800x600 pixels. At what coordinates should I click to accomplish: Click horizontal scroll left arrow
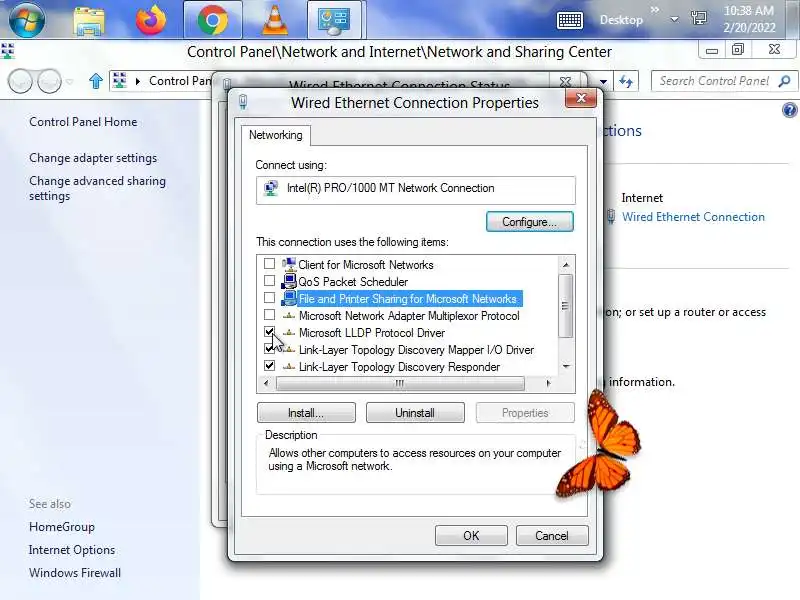(x=266, y=383)
